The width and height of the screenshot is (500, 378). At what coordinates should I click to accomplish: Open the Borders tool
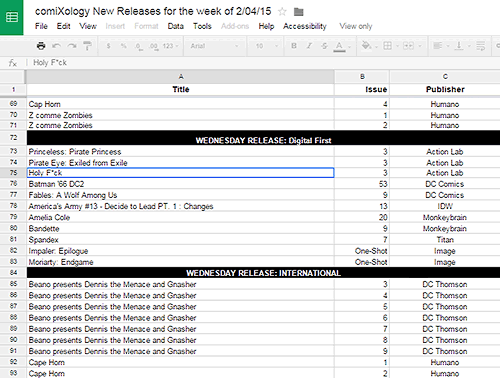[x=387, y=46]
